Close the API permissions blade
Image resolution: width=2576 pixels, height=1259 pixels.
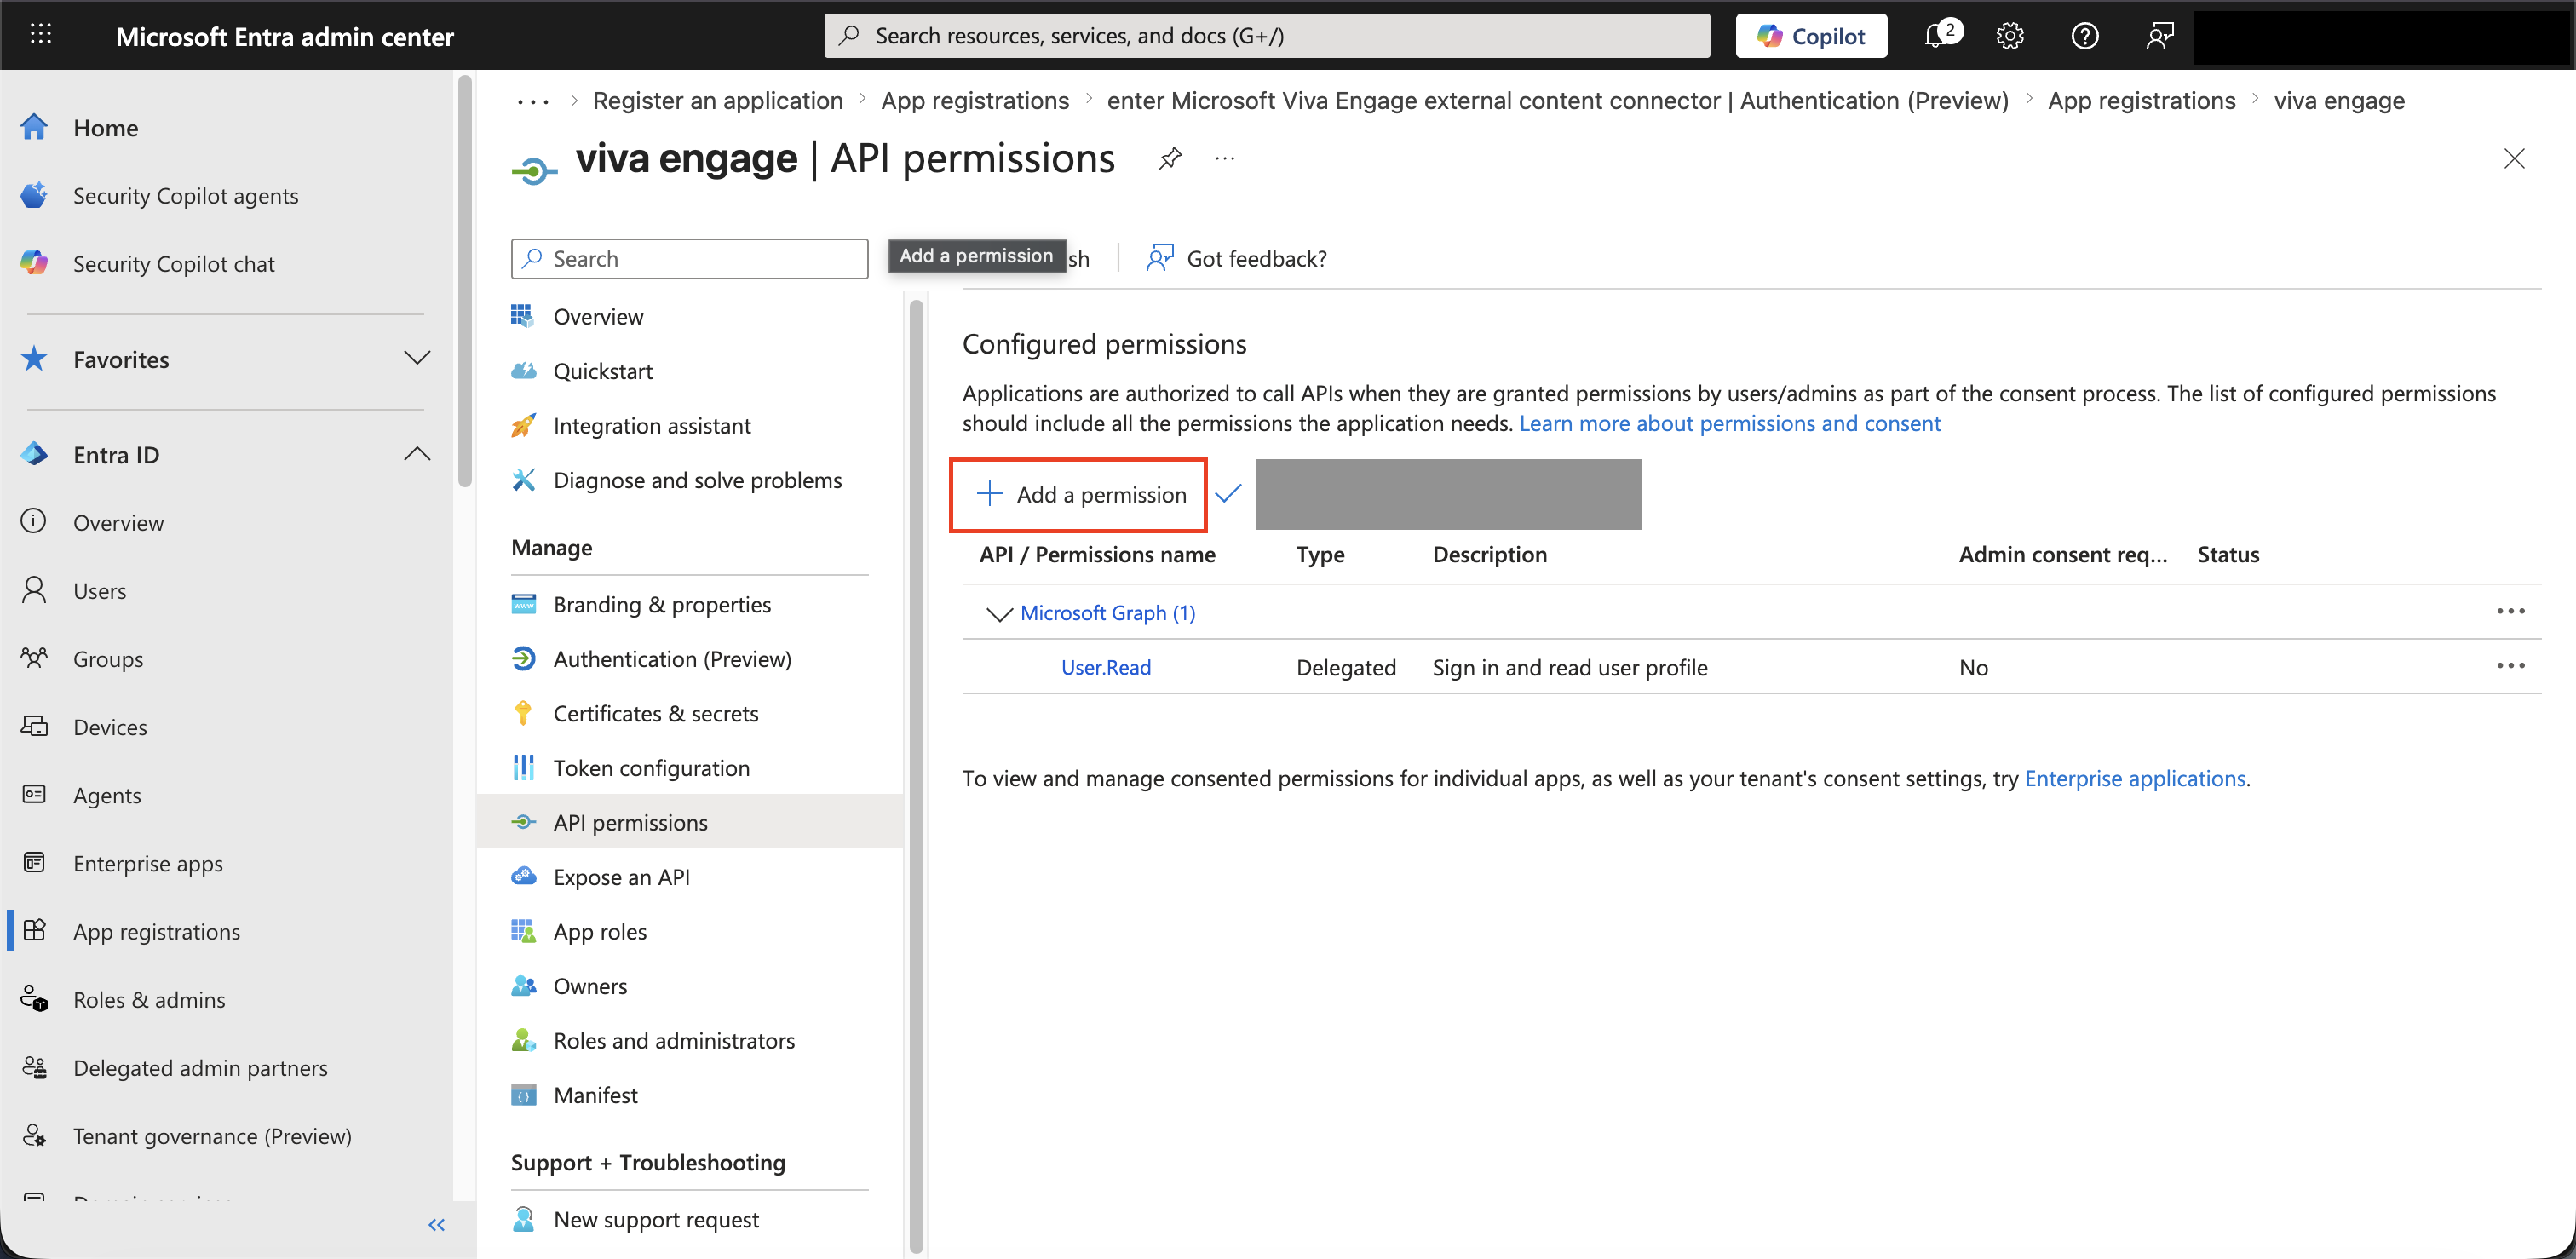2513,158
